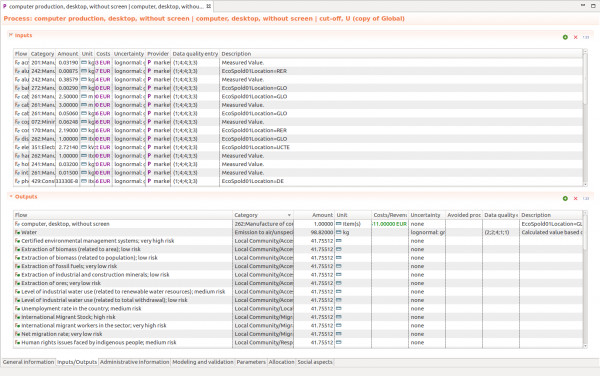Maximize the editor area using top-right icon
600x376 pixels.
tap(593, 5)
